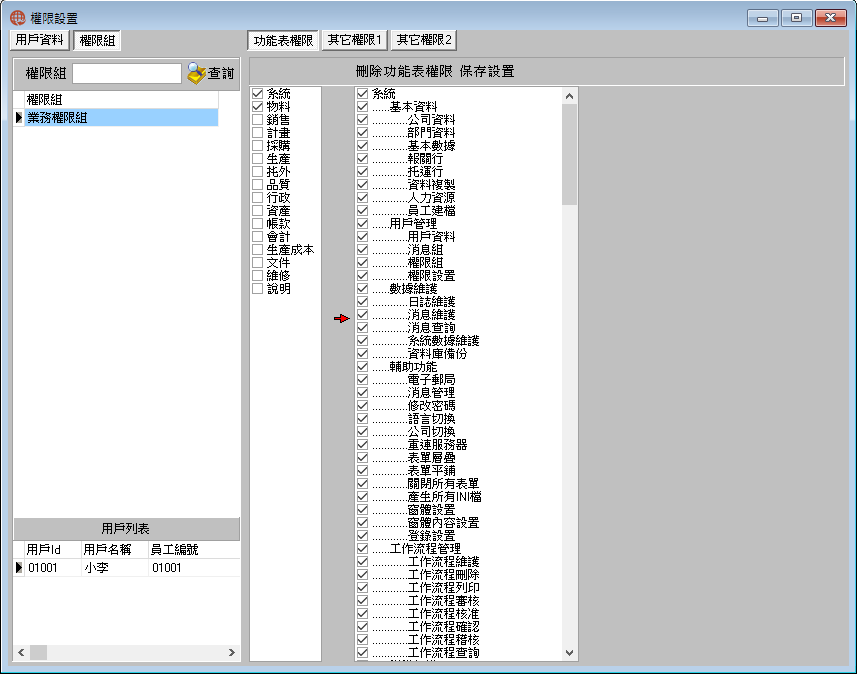This screenshot has width=857, height=674.
Task: Click the 查詢 search icon button
Action: click(211, 73)
